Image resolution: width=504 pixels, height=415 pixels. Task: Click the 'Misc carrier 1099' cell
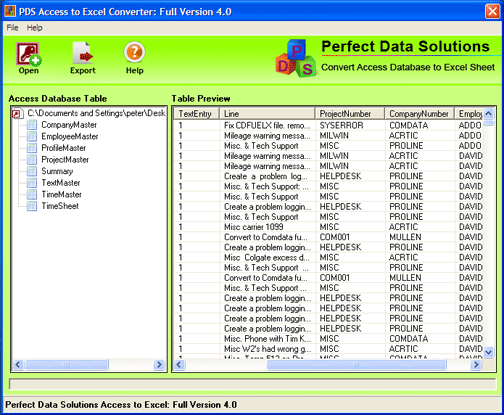[267, 227]
